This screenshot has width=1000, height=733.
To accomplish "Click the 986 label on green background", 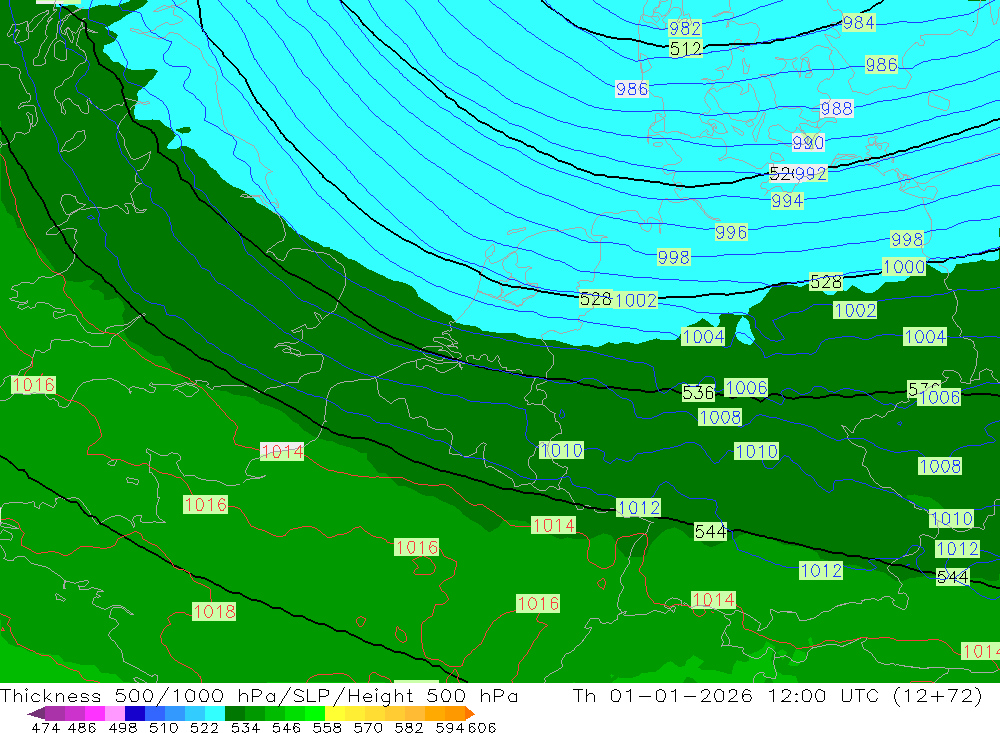I will 881,64.
